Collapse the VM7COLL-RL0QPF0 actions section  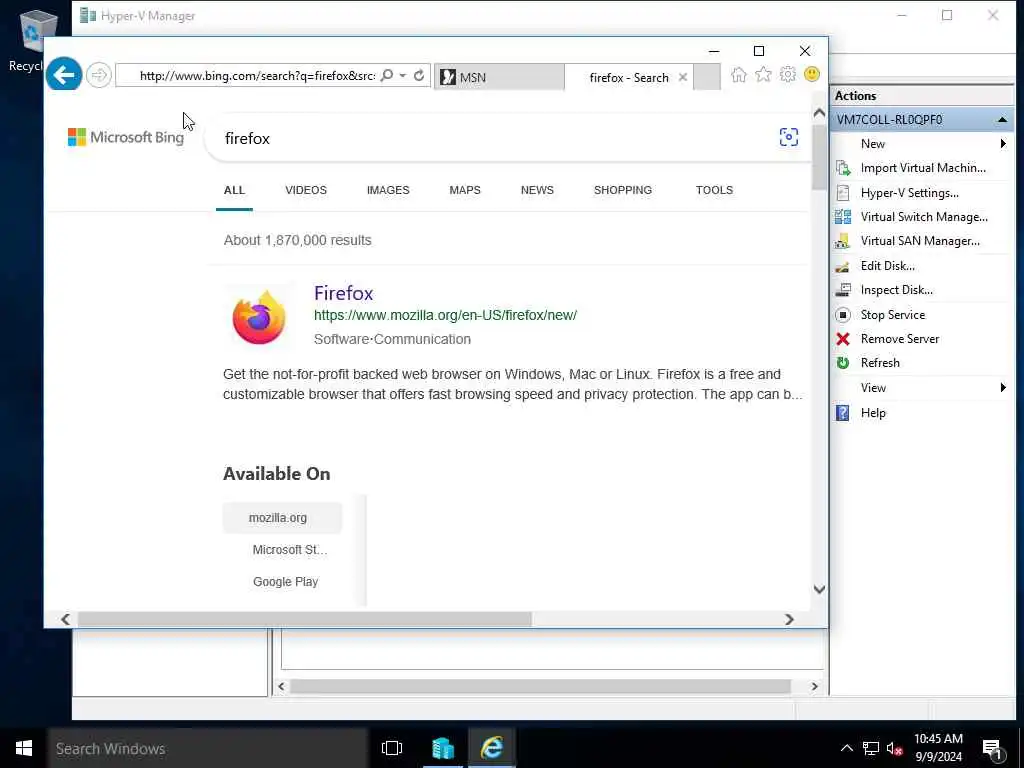pos(1002,120)
